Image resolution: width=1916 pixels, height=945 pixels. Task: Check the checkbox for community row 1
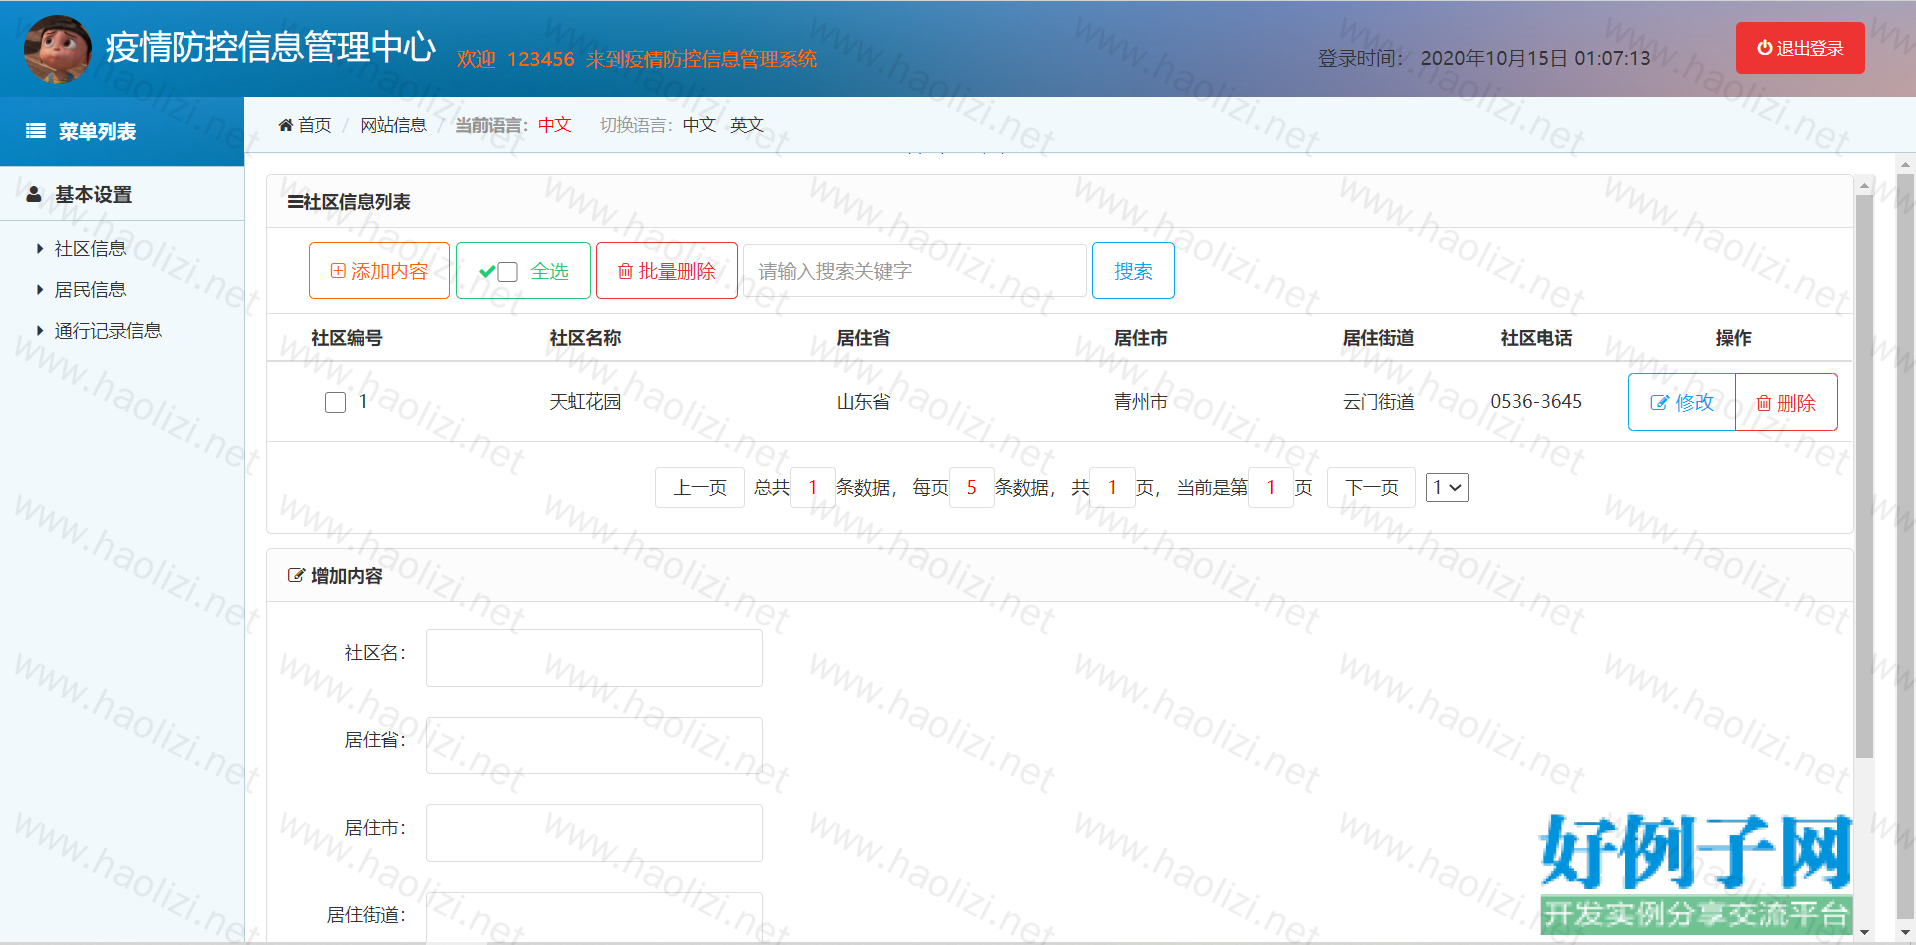tap(336, 402)
